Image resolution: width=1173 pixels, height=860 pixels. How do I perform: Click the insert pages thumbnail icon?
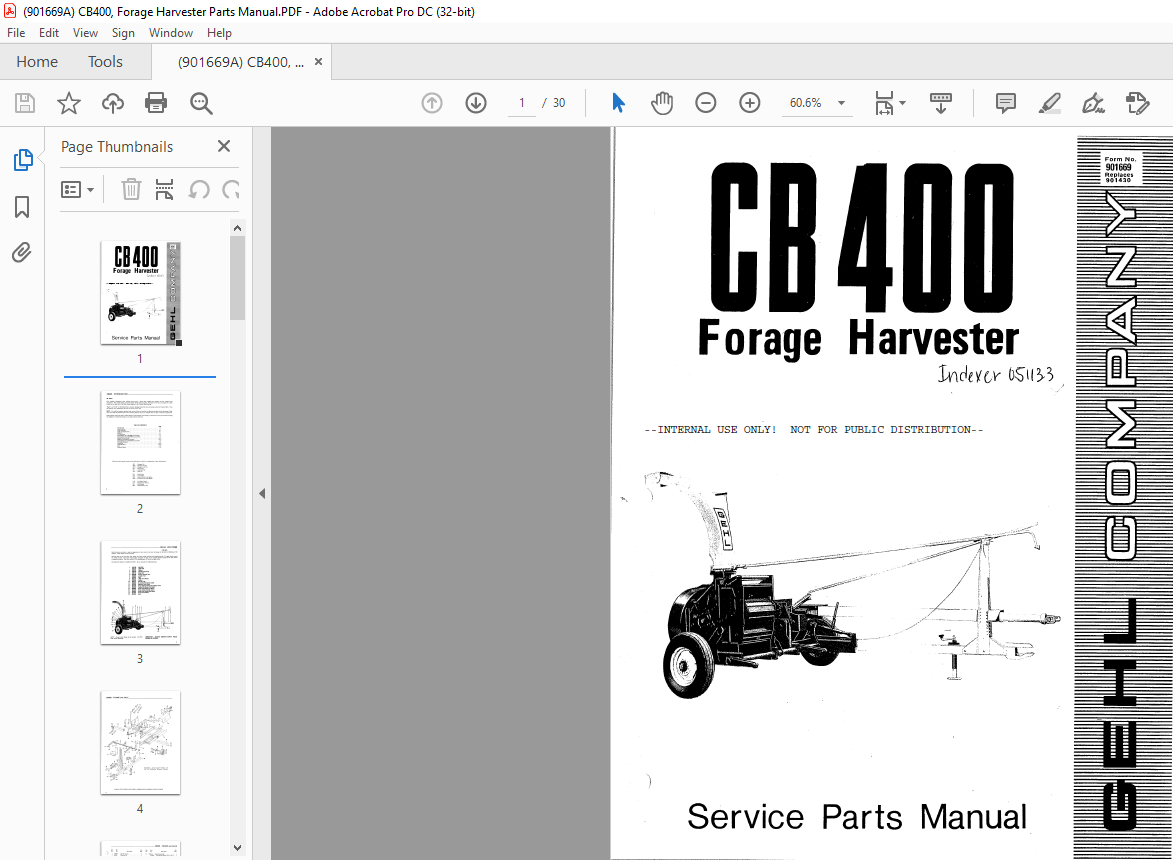pyautogui.click(x=165, y=190)
